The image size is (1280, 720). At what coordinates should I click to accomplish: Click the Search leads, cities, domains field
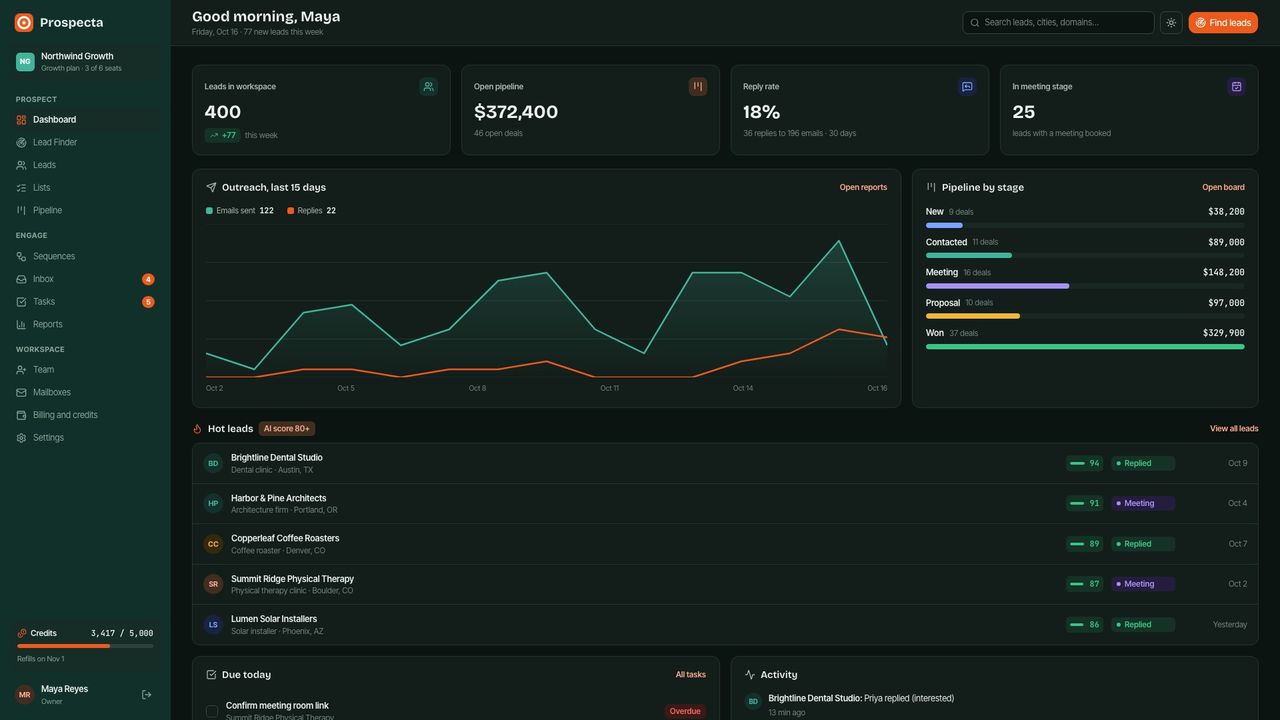pyautogui.click(x=1058, y=22)
